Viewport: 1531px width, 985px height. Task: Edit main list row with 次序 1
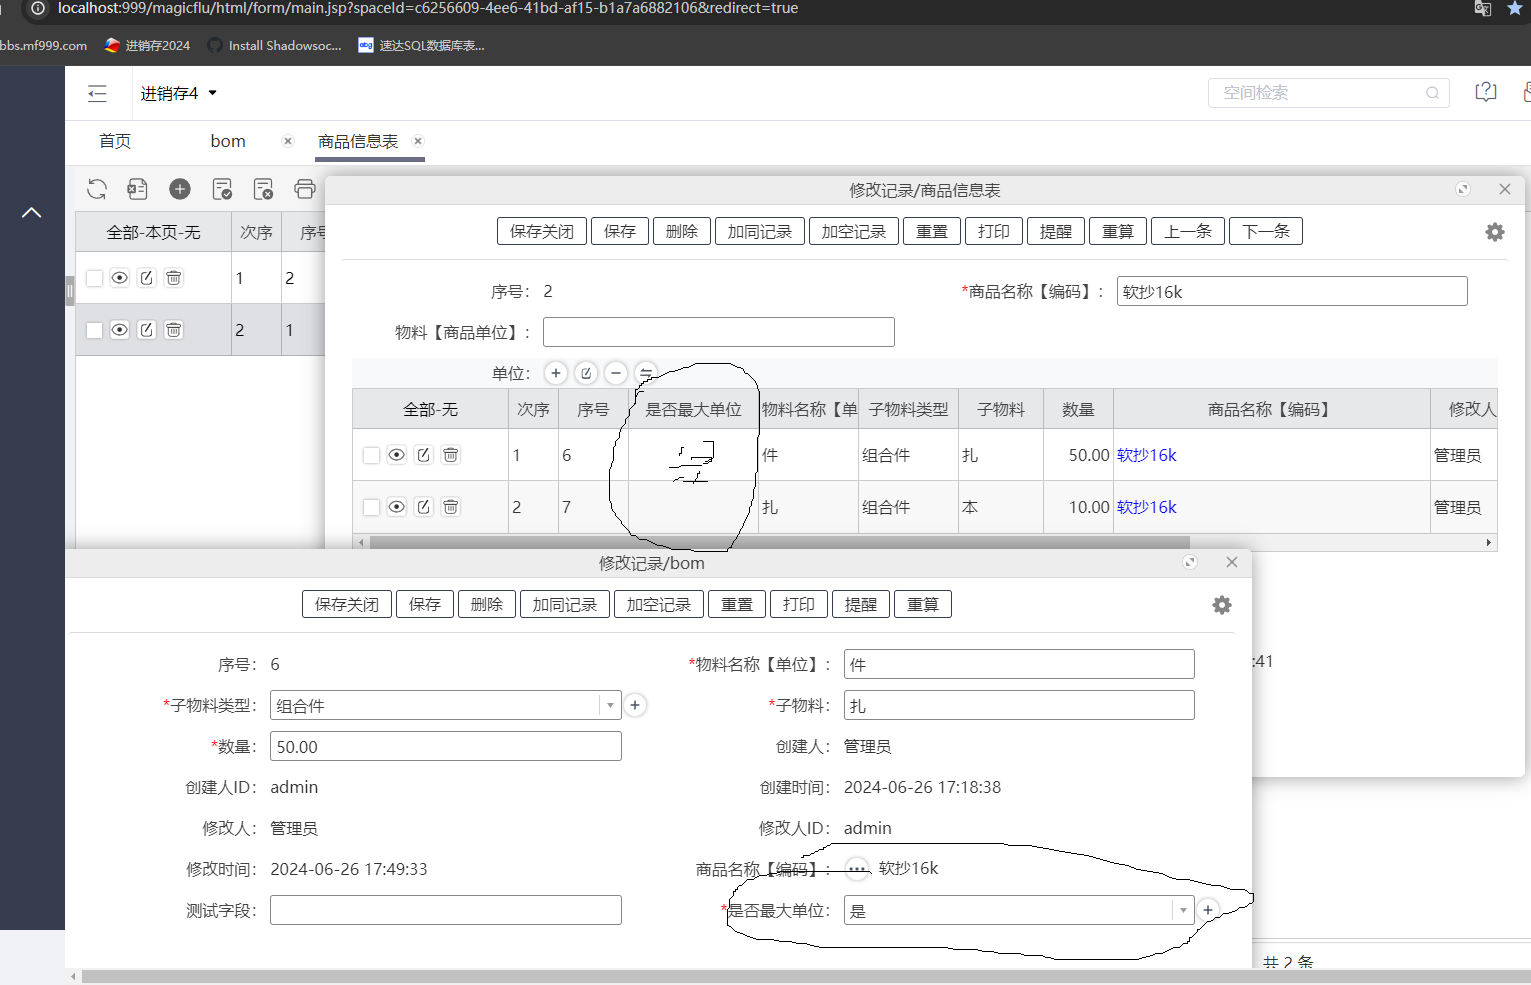tap(147, 278)
